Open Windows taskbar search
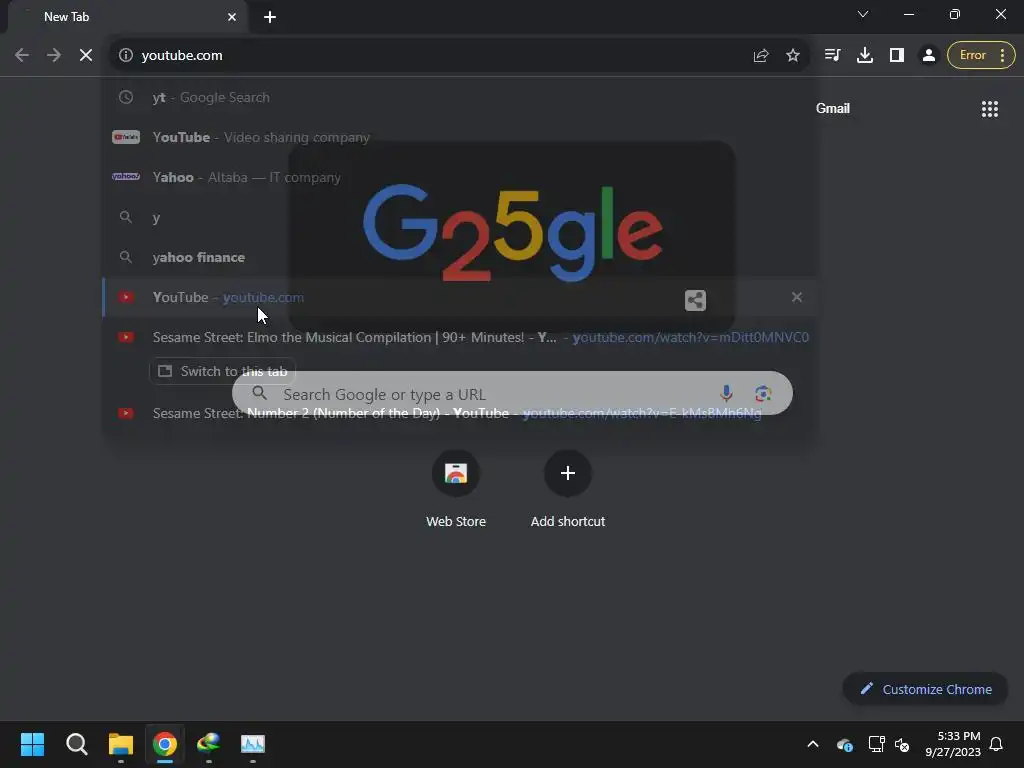This screenshot has width=1024, height=768. pos(76,744)
